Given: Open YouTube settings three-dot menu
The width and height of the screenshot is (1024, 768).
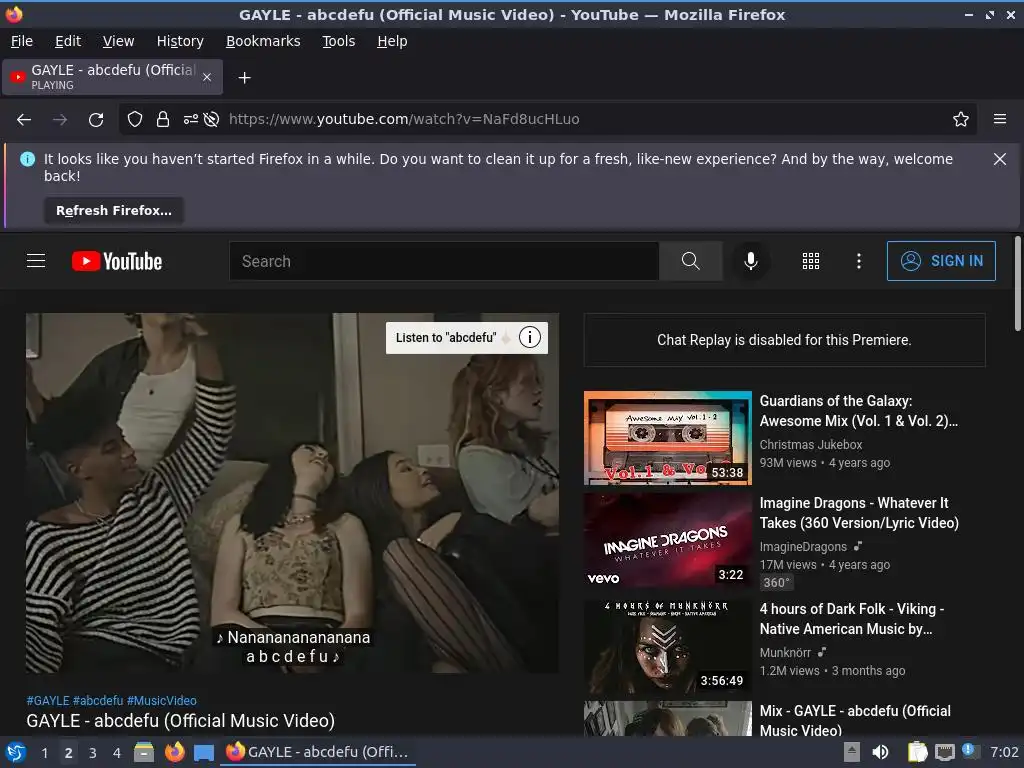Looking at the screenshot, I should 859,261.
